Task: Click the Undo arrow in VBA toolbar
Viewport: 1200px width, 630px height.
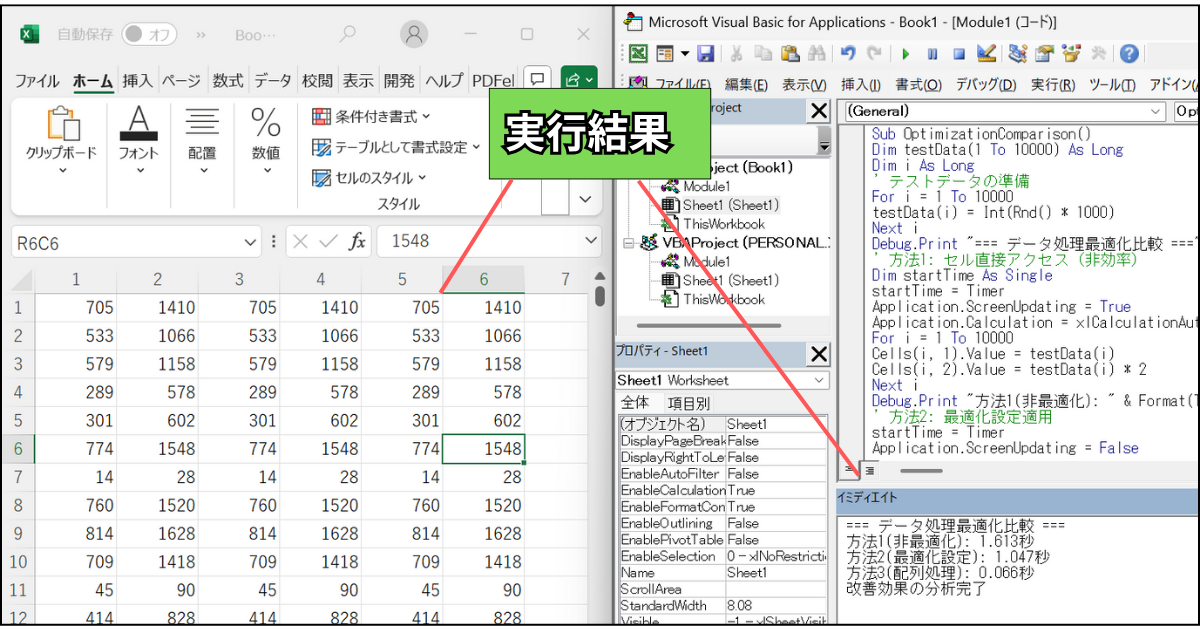Action: pos(848,54)
